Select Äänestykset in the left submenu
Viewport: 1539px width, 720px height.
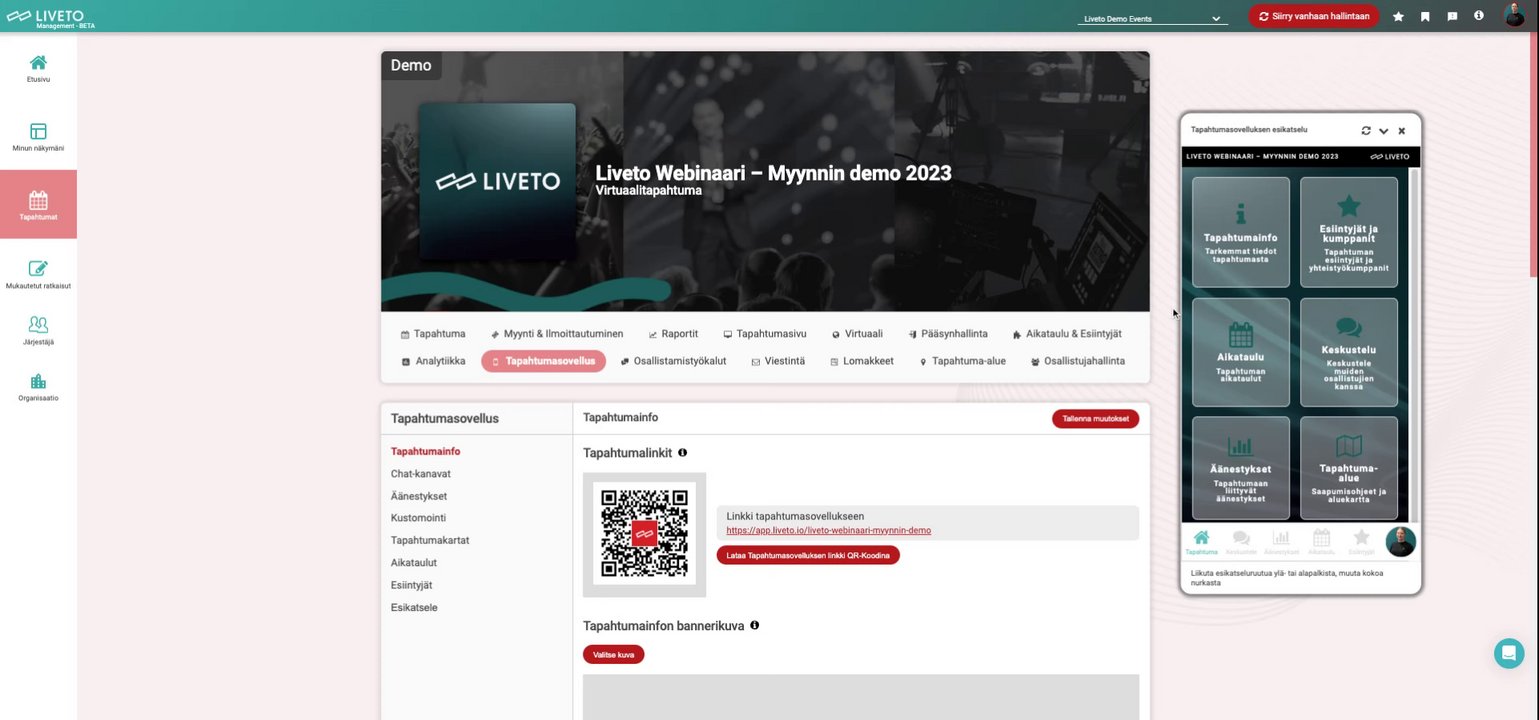coord(419,496)
